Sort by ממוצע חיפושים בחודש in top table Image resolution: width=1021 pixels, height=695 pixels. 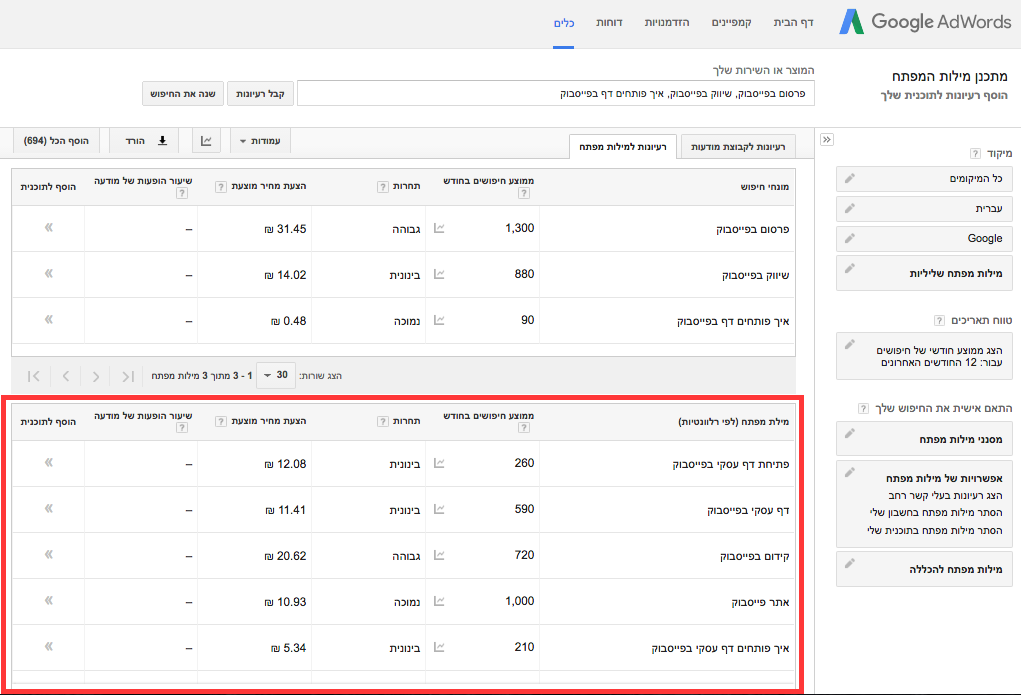pos(489,180)
